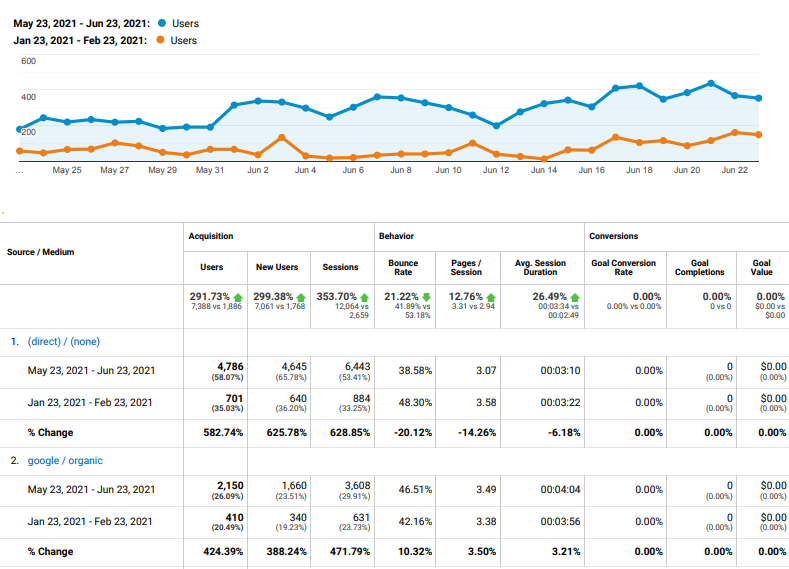Viewport: 789px width, 569px height.
Task: Sort by Goal Completions column header
Action: pos(699,267)
